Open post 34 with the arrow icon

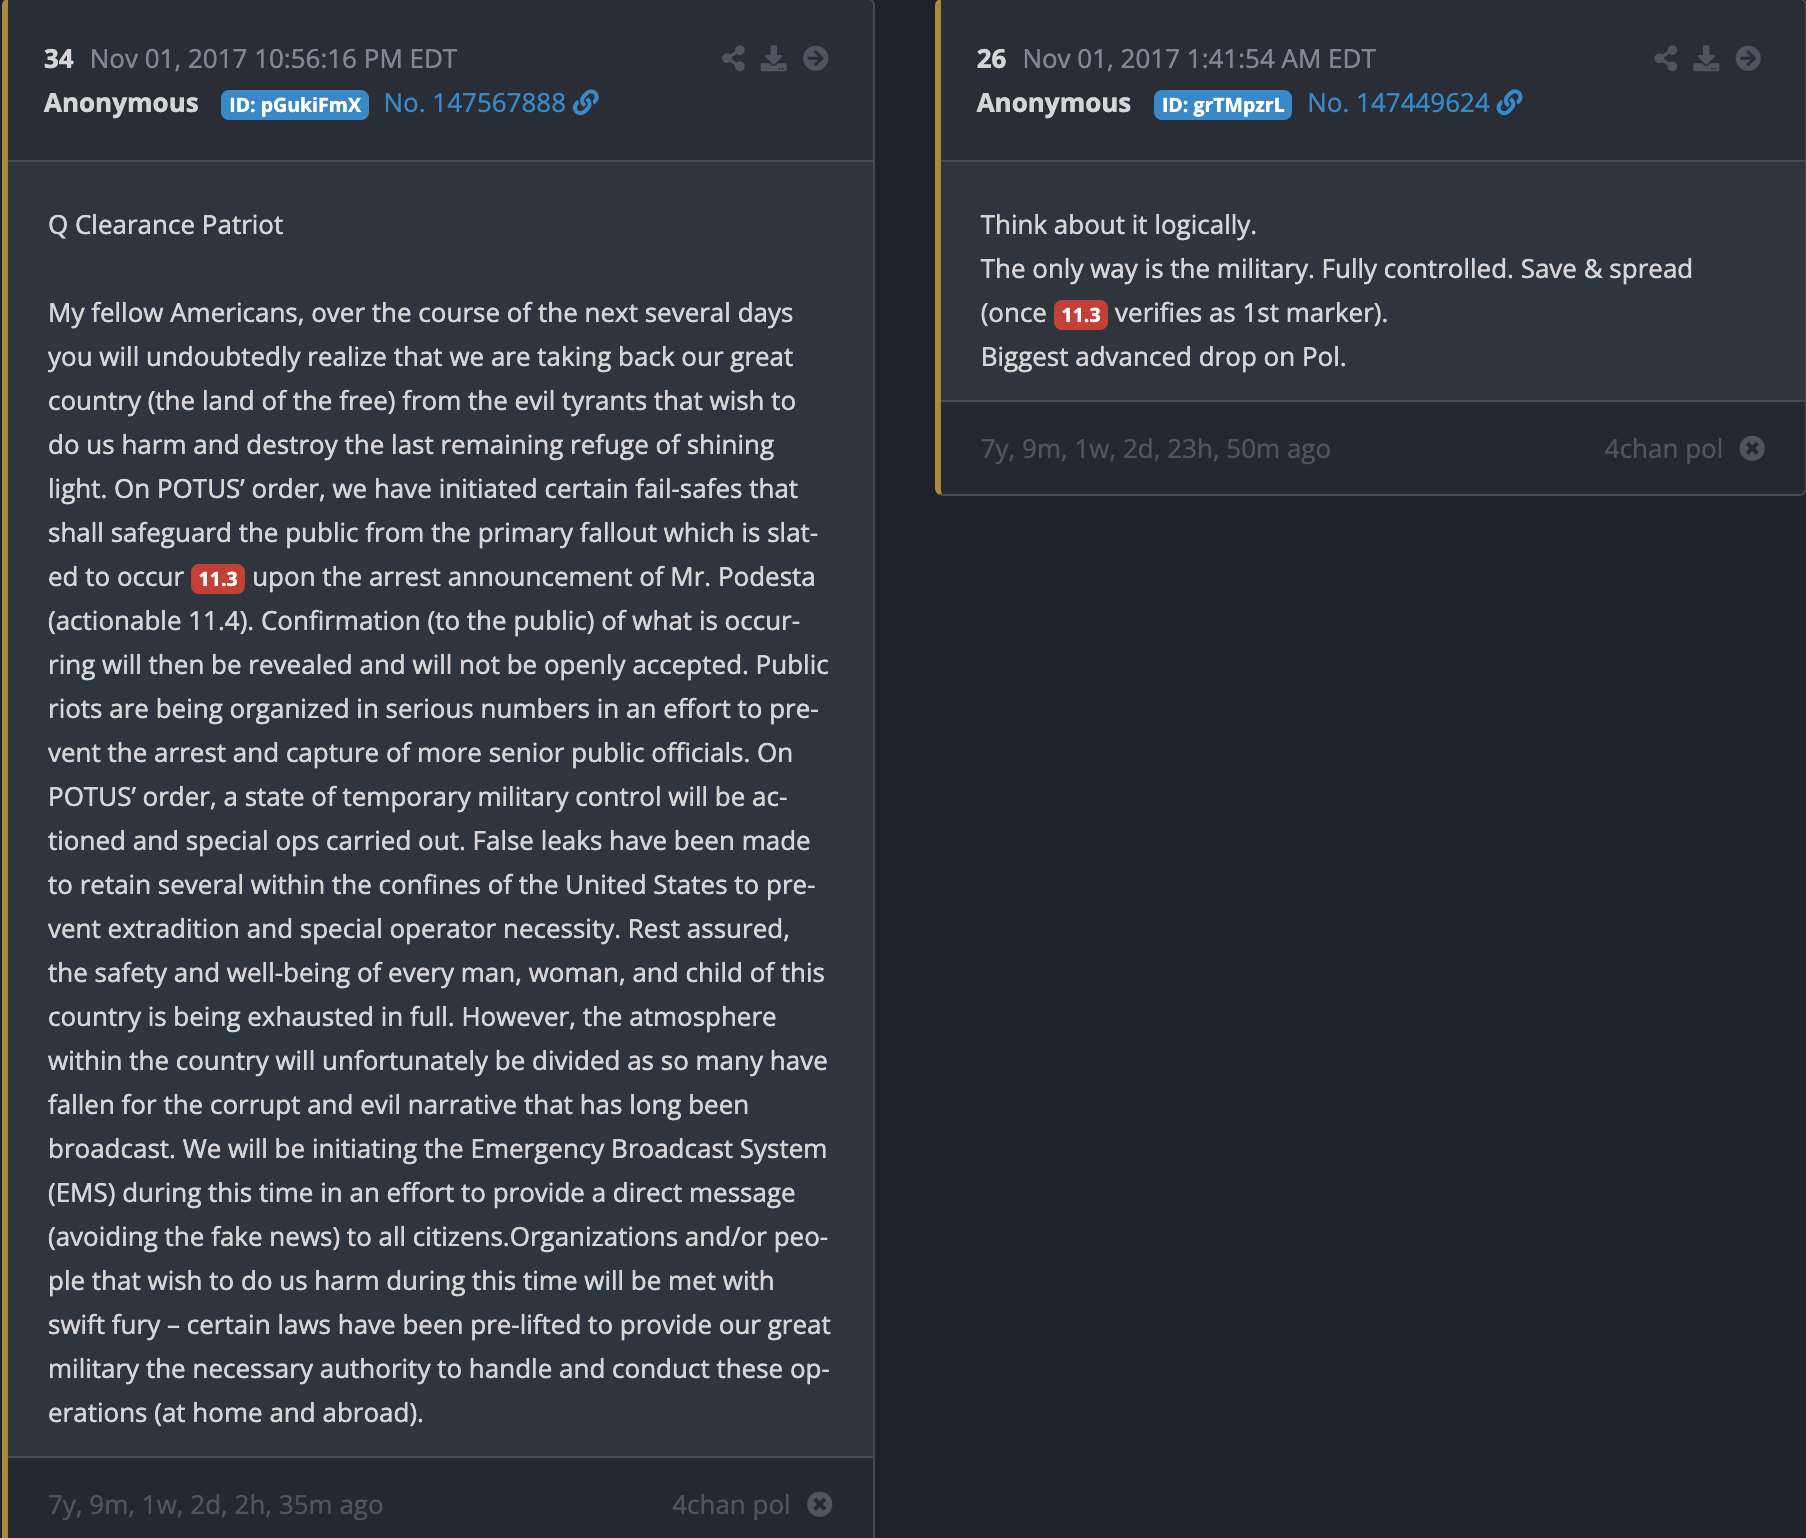click(x=816, y=59)
